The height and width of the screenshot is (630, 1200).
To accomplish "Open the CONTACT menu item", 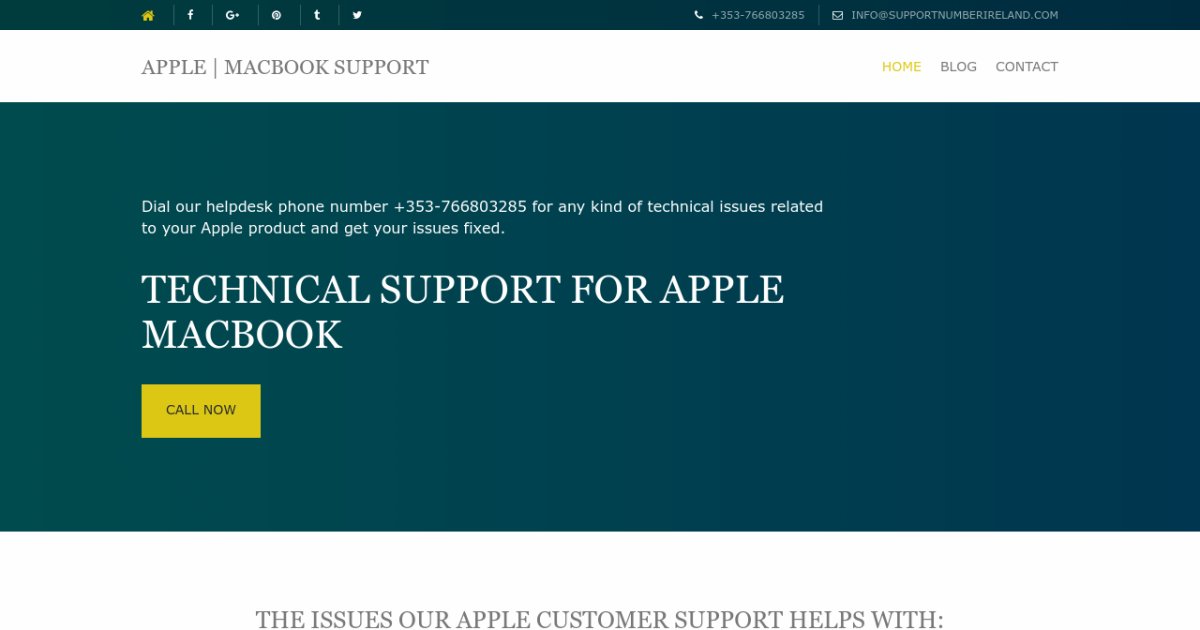I will pos(1026,66).
